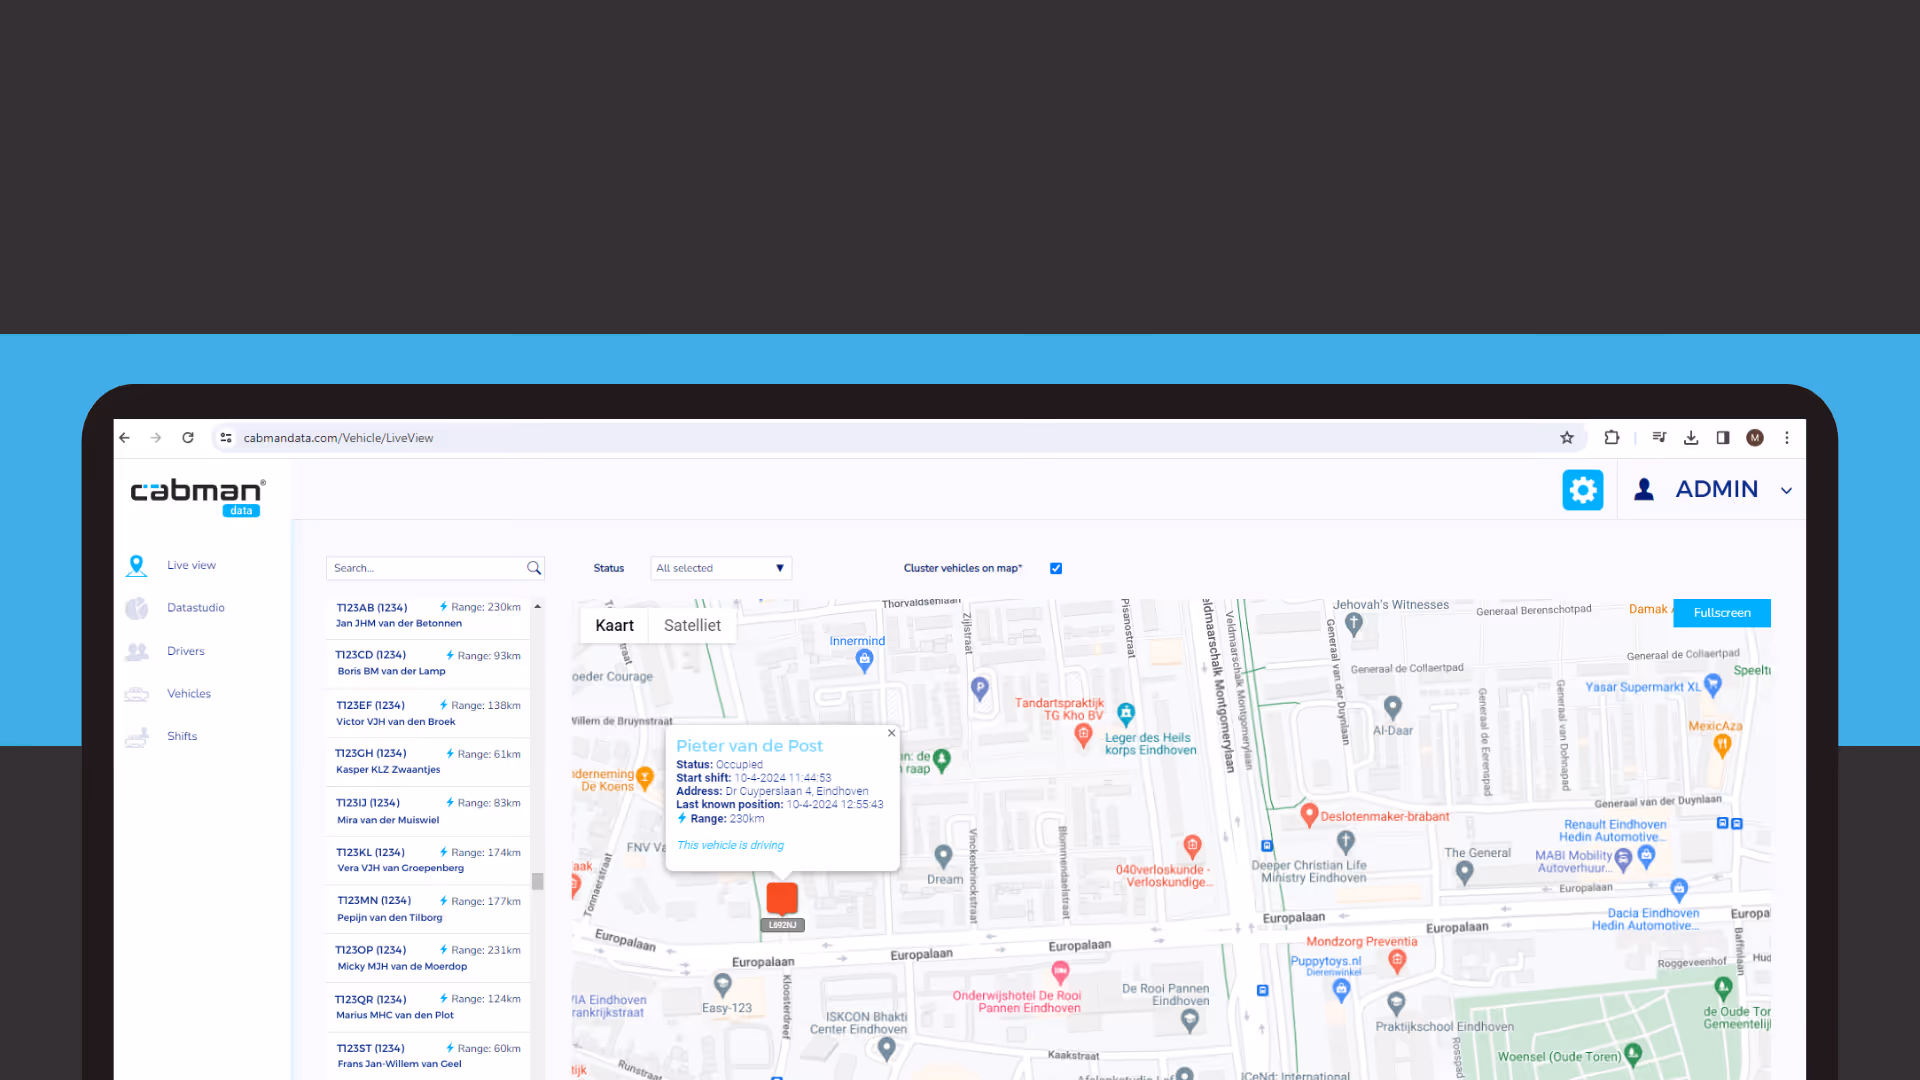This screenshot has height=1080, width=1920.
Task: Open the Drivers section icon
Action: click(x=137, y=652)
